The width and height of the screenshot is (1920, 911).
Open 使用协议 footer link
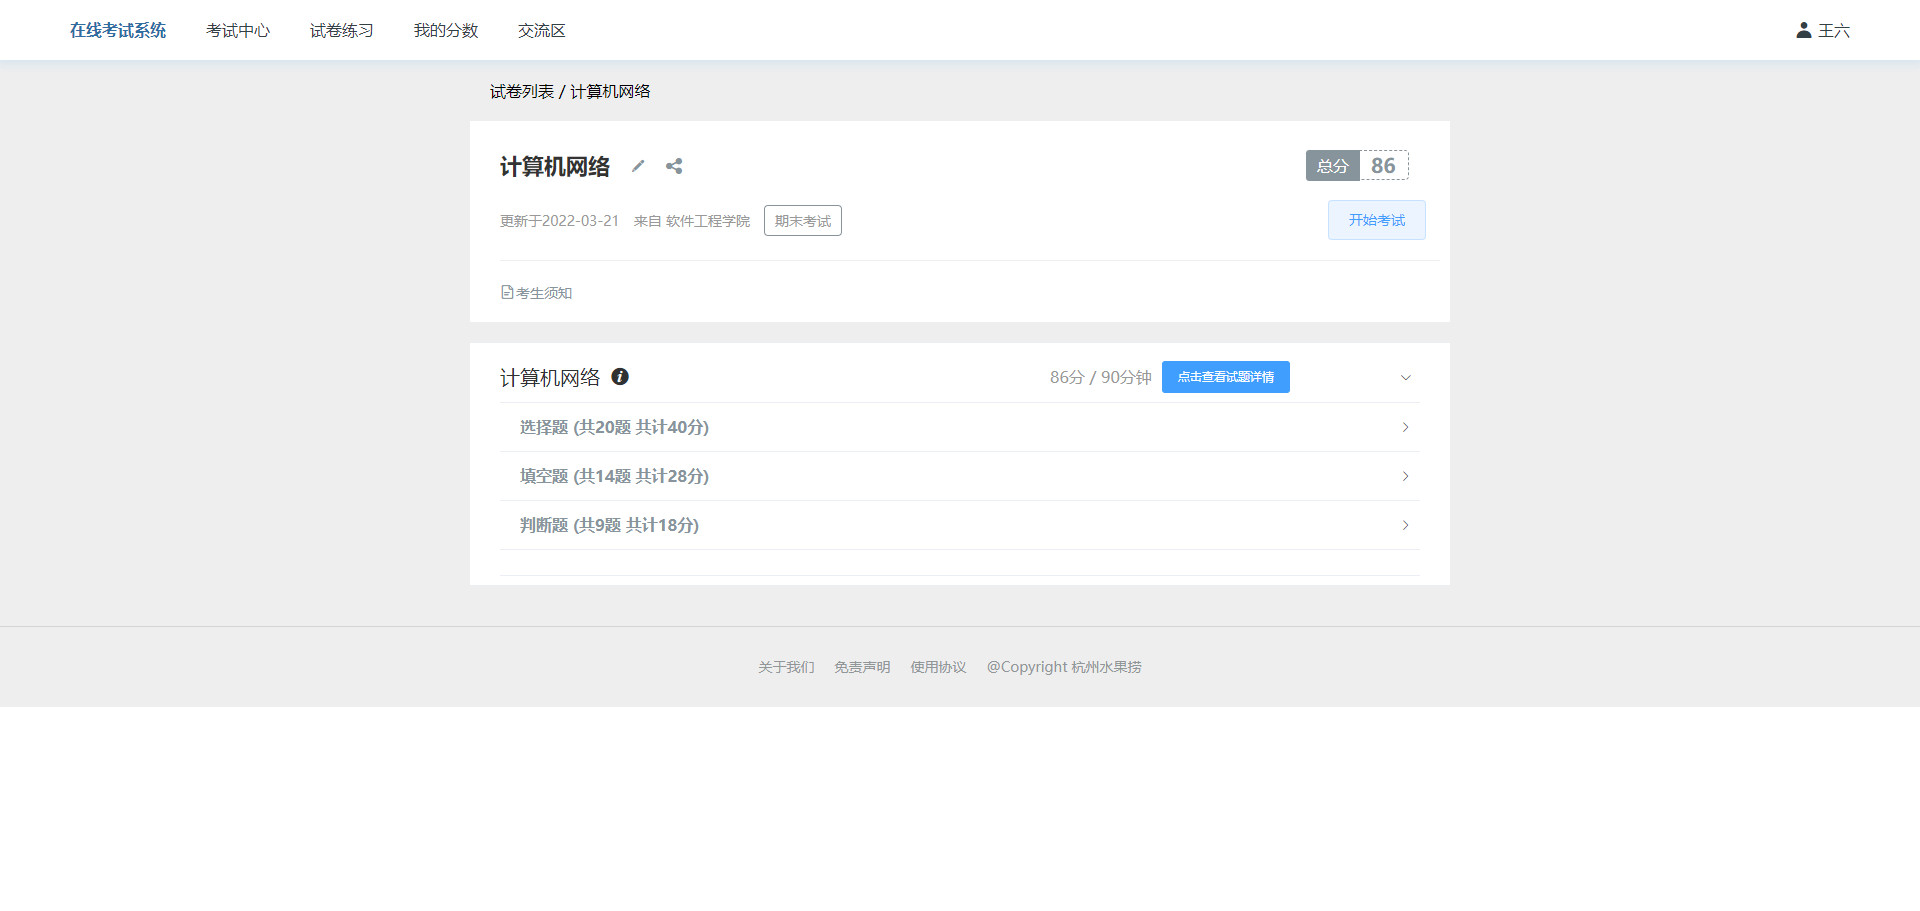(938, 667)
